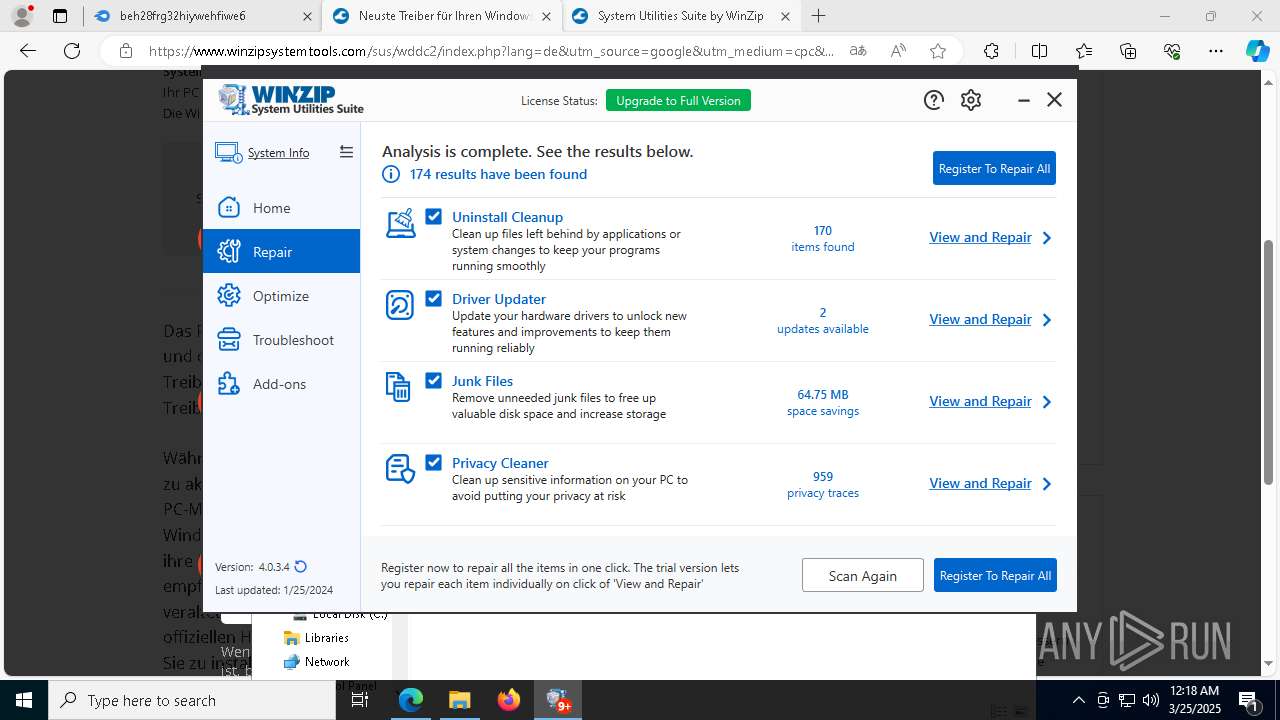Open browser extensions puzzle icon
Screen dimensions: 1280x720
(x=991, y=51)
